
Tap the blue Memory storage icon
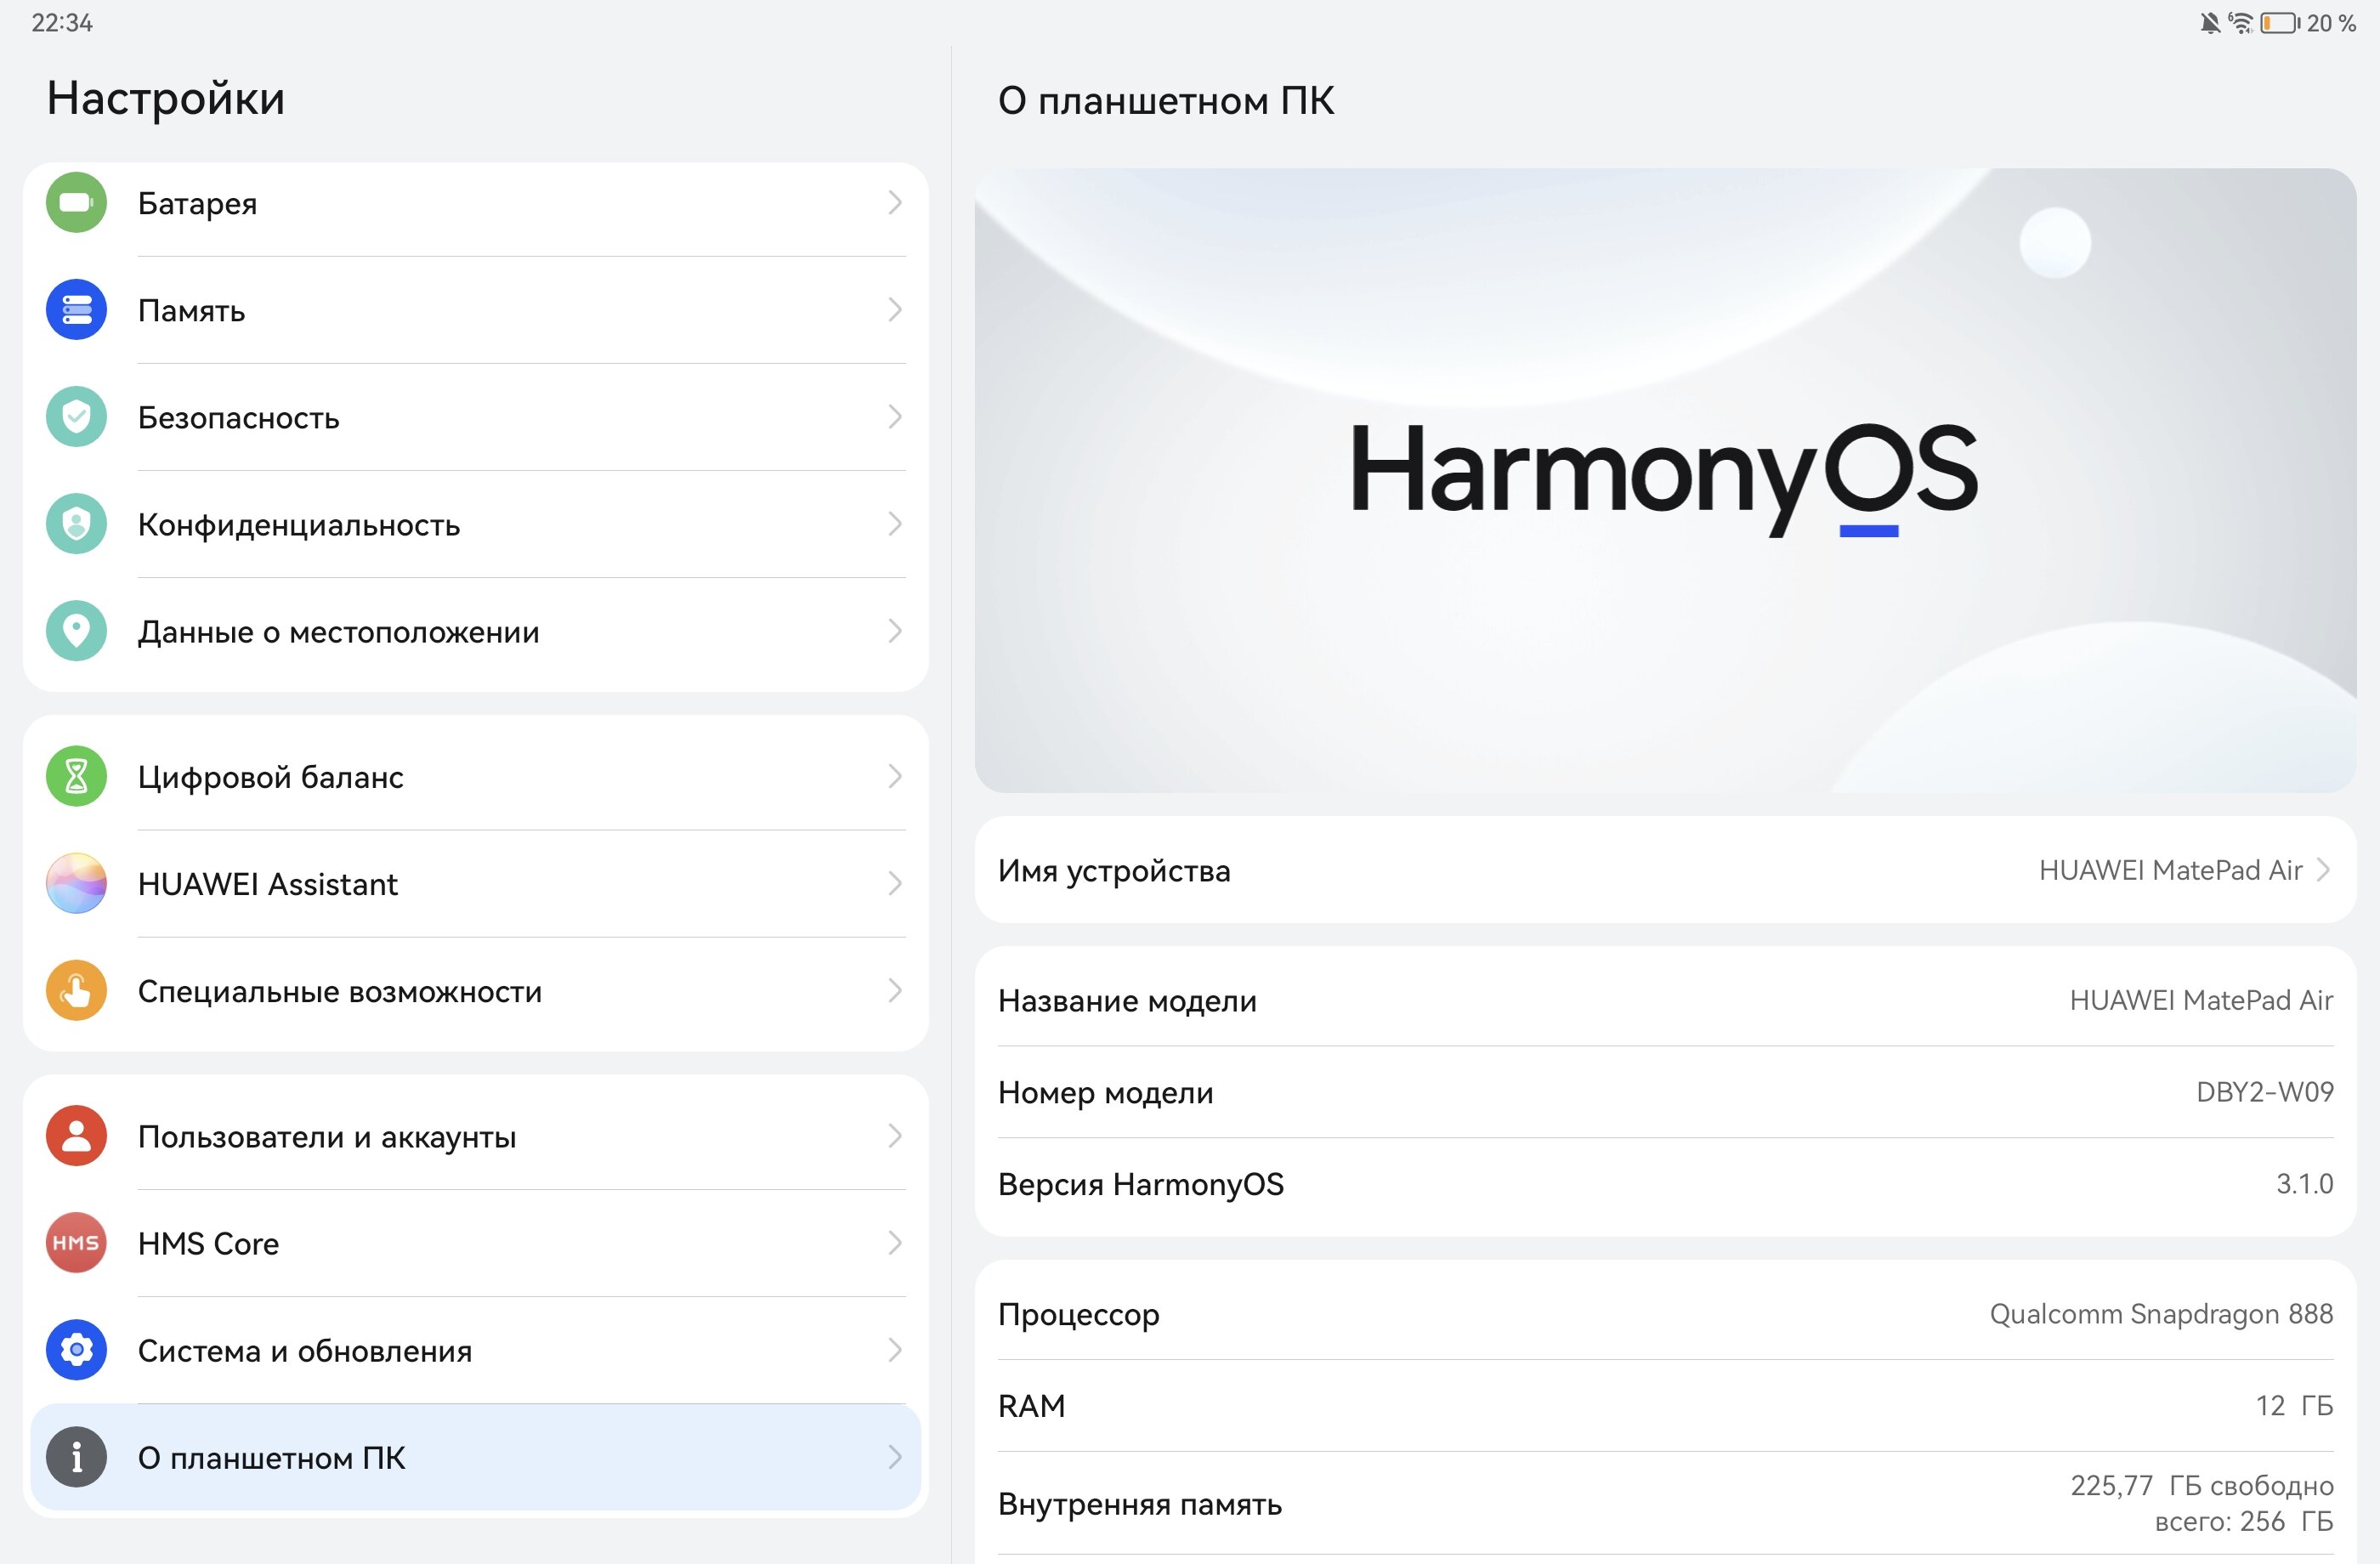coord(76,310)
